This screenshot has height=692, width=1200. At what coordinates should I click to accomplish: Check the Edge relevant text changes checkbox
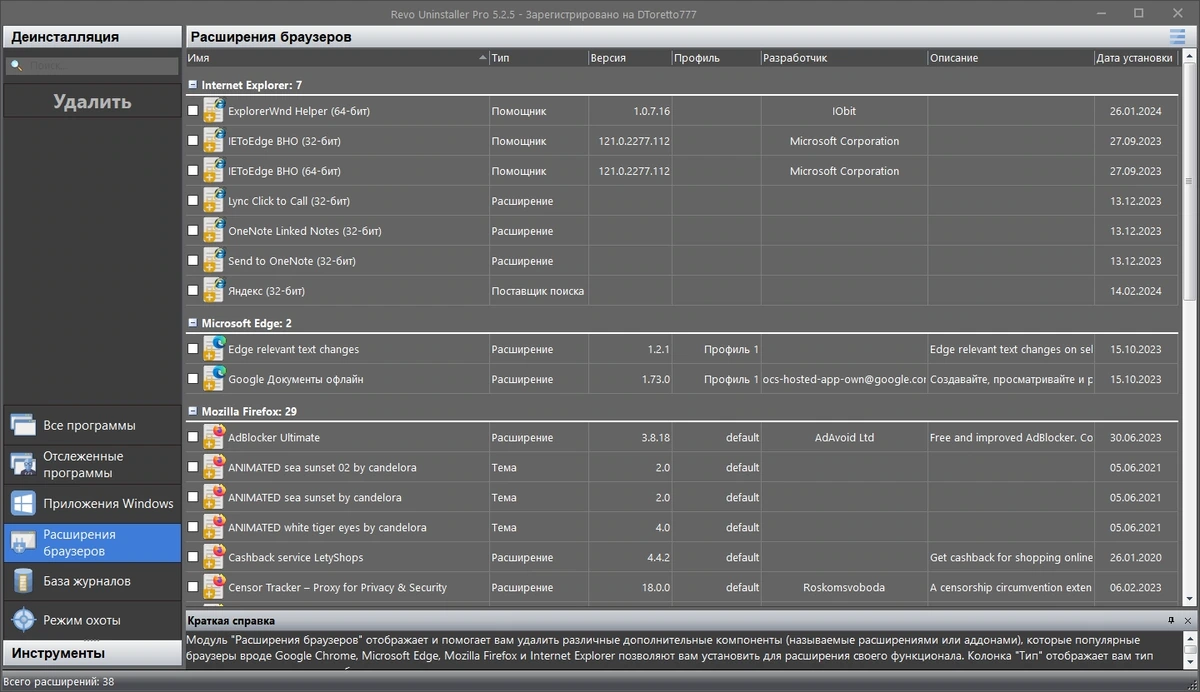pos(193,349)
